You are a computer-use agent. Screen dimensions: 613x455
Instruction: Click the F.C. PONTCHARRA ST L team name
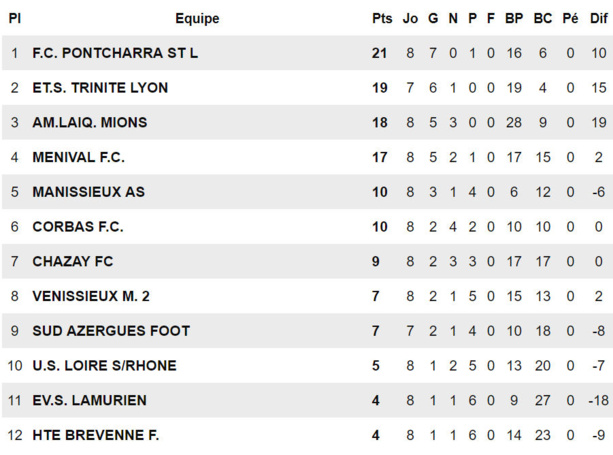[115, 53]
